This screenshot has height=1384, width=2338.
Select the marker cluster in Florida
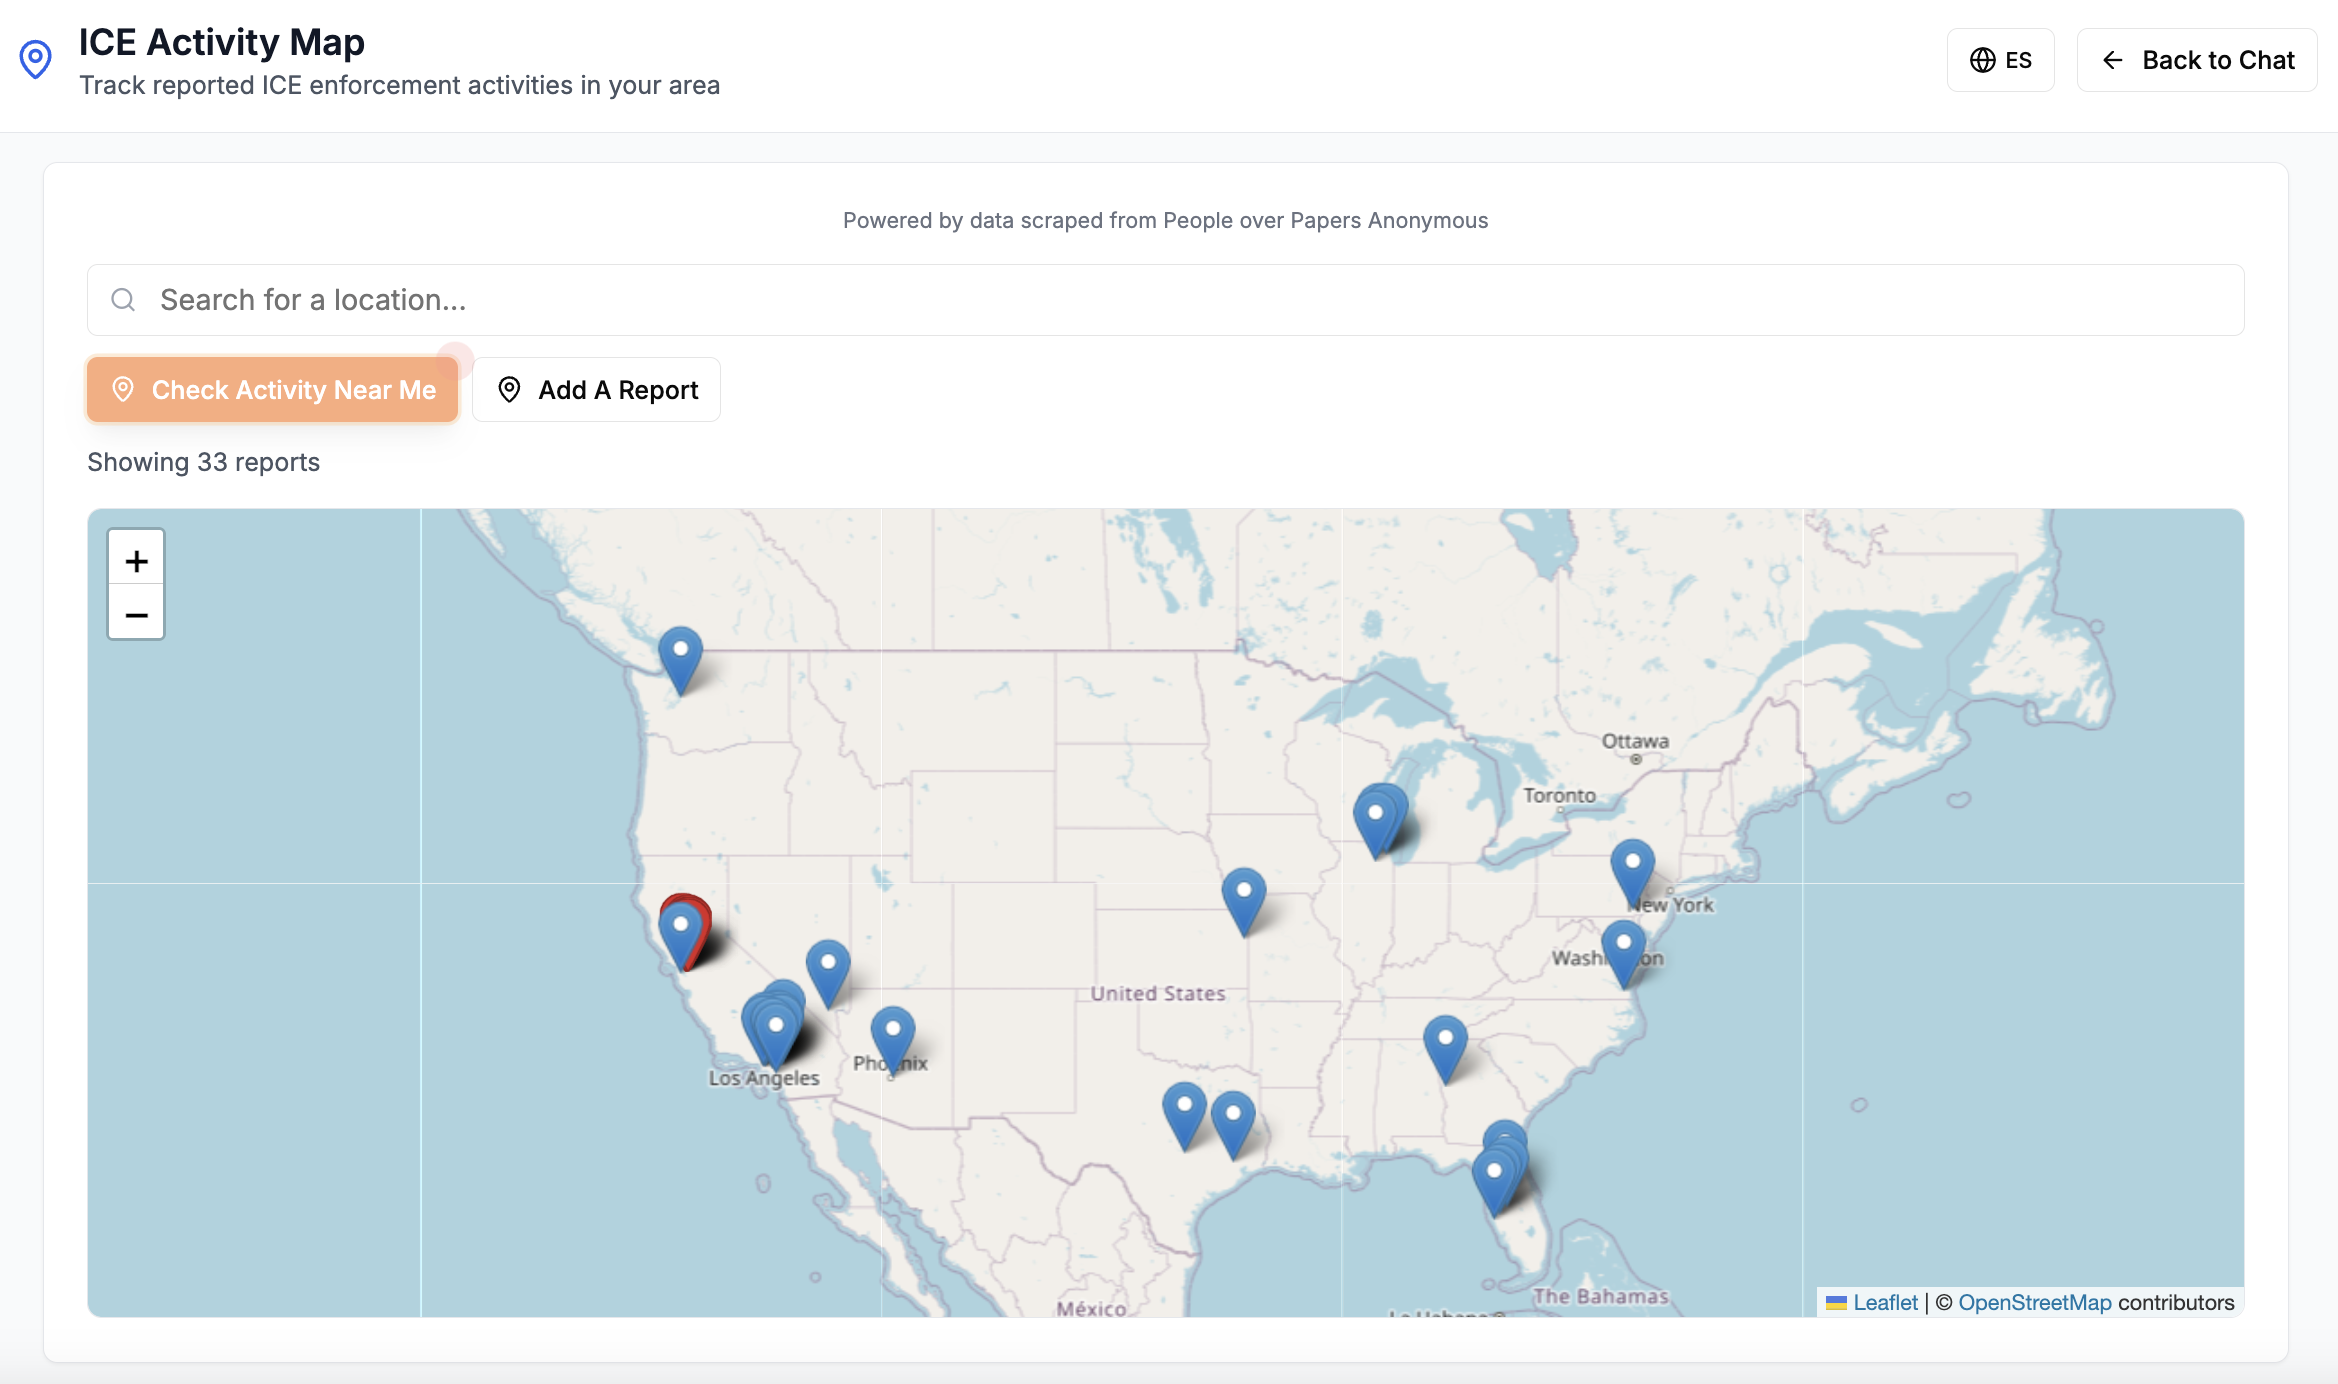click(x=1496, y=1176)
